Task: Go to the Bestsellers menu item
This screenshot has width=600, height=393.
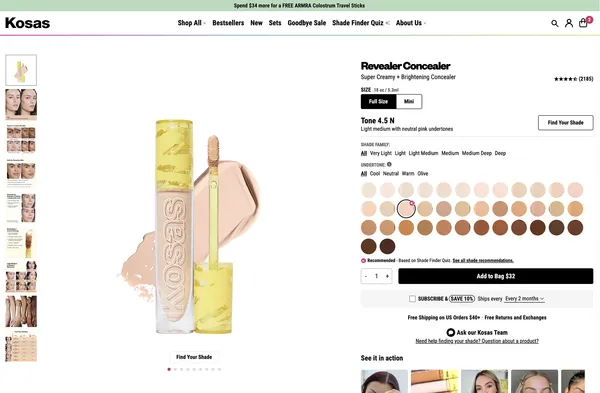Action: 228,23
